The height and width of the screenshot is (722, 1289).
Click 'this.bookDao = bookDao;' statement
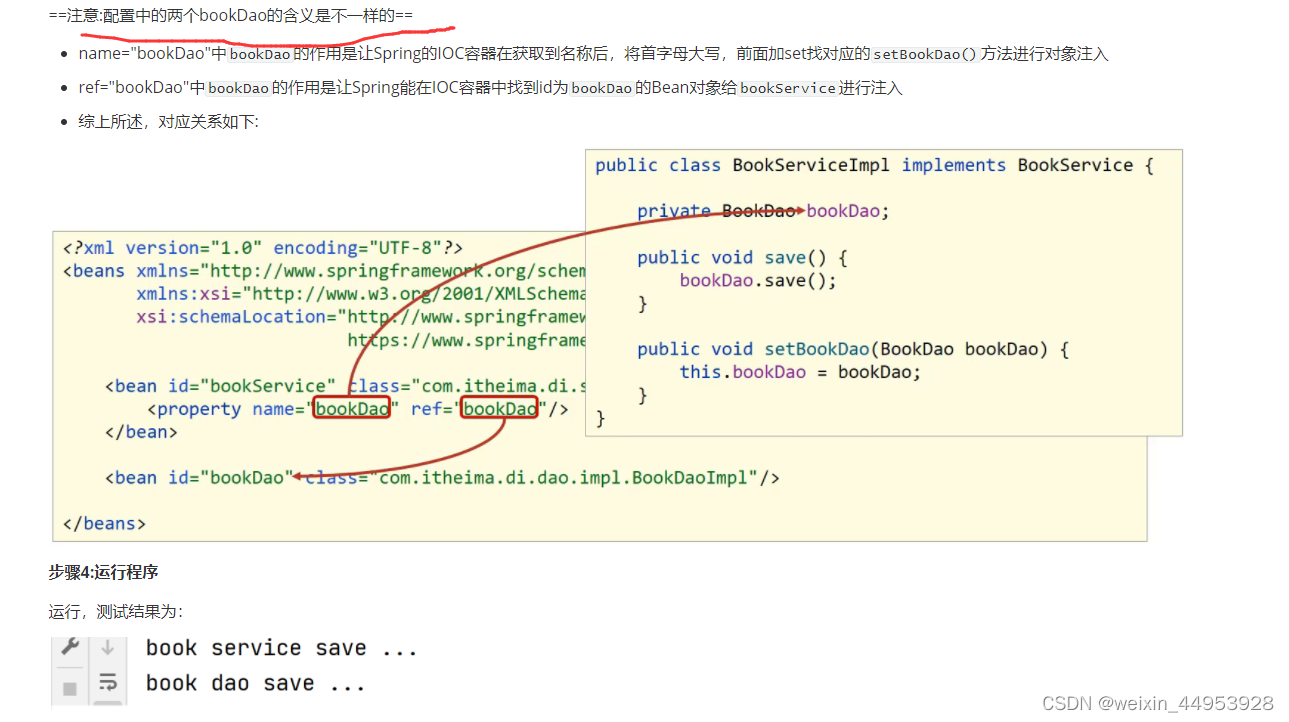tap(800, 372)
